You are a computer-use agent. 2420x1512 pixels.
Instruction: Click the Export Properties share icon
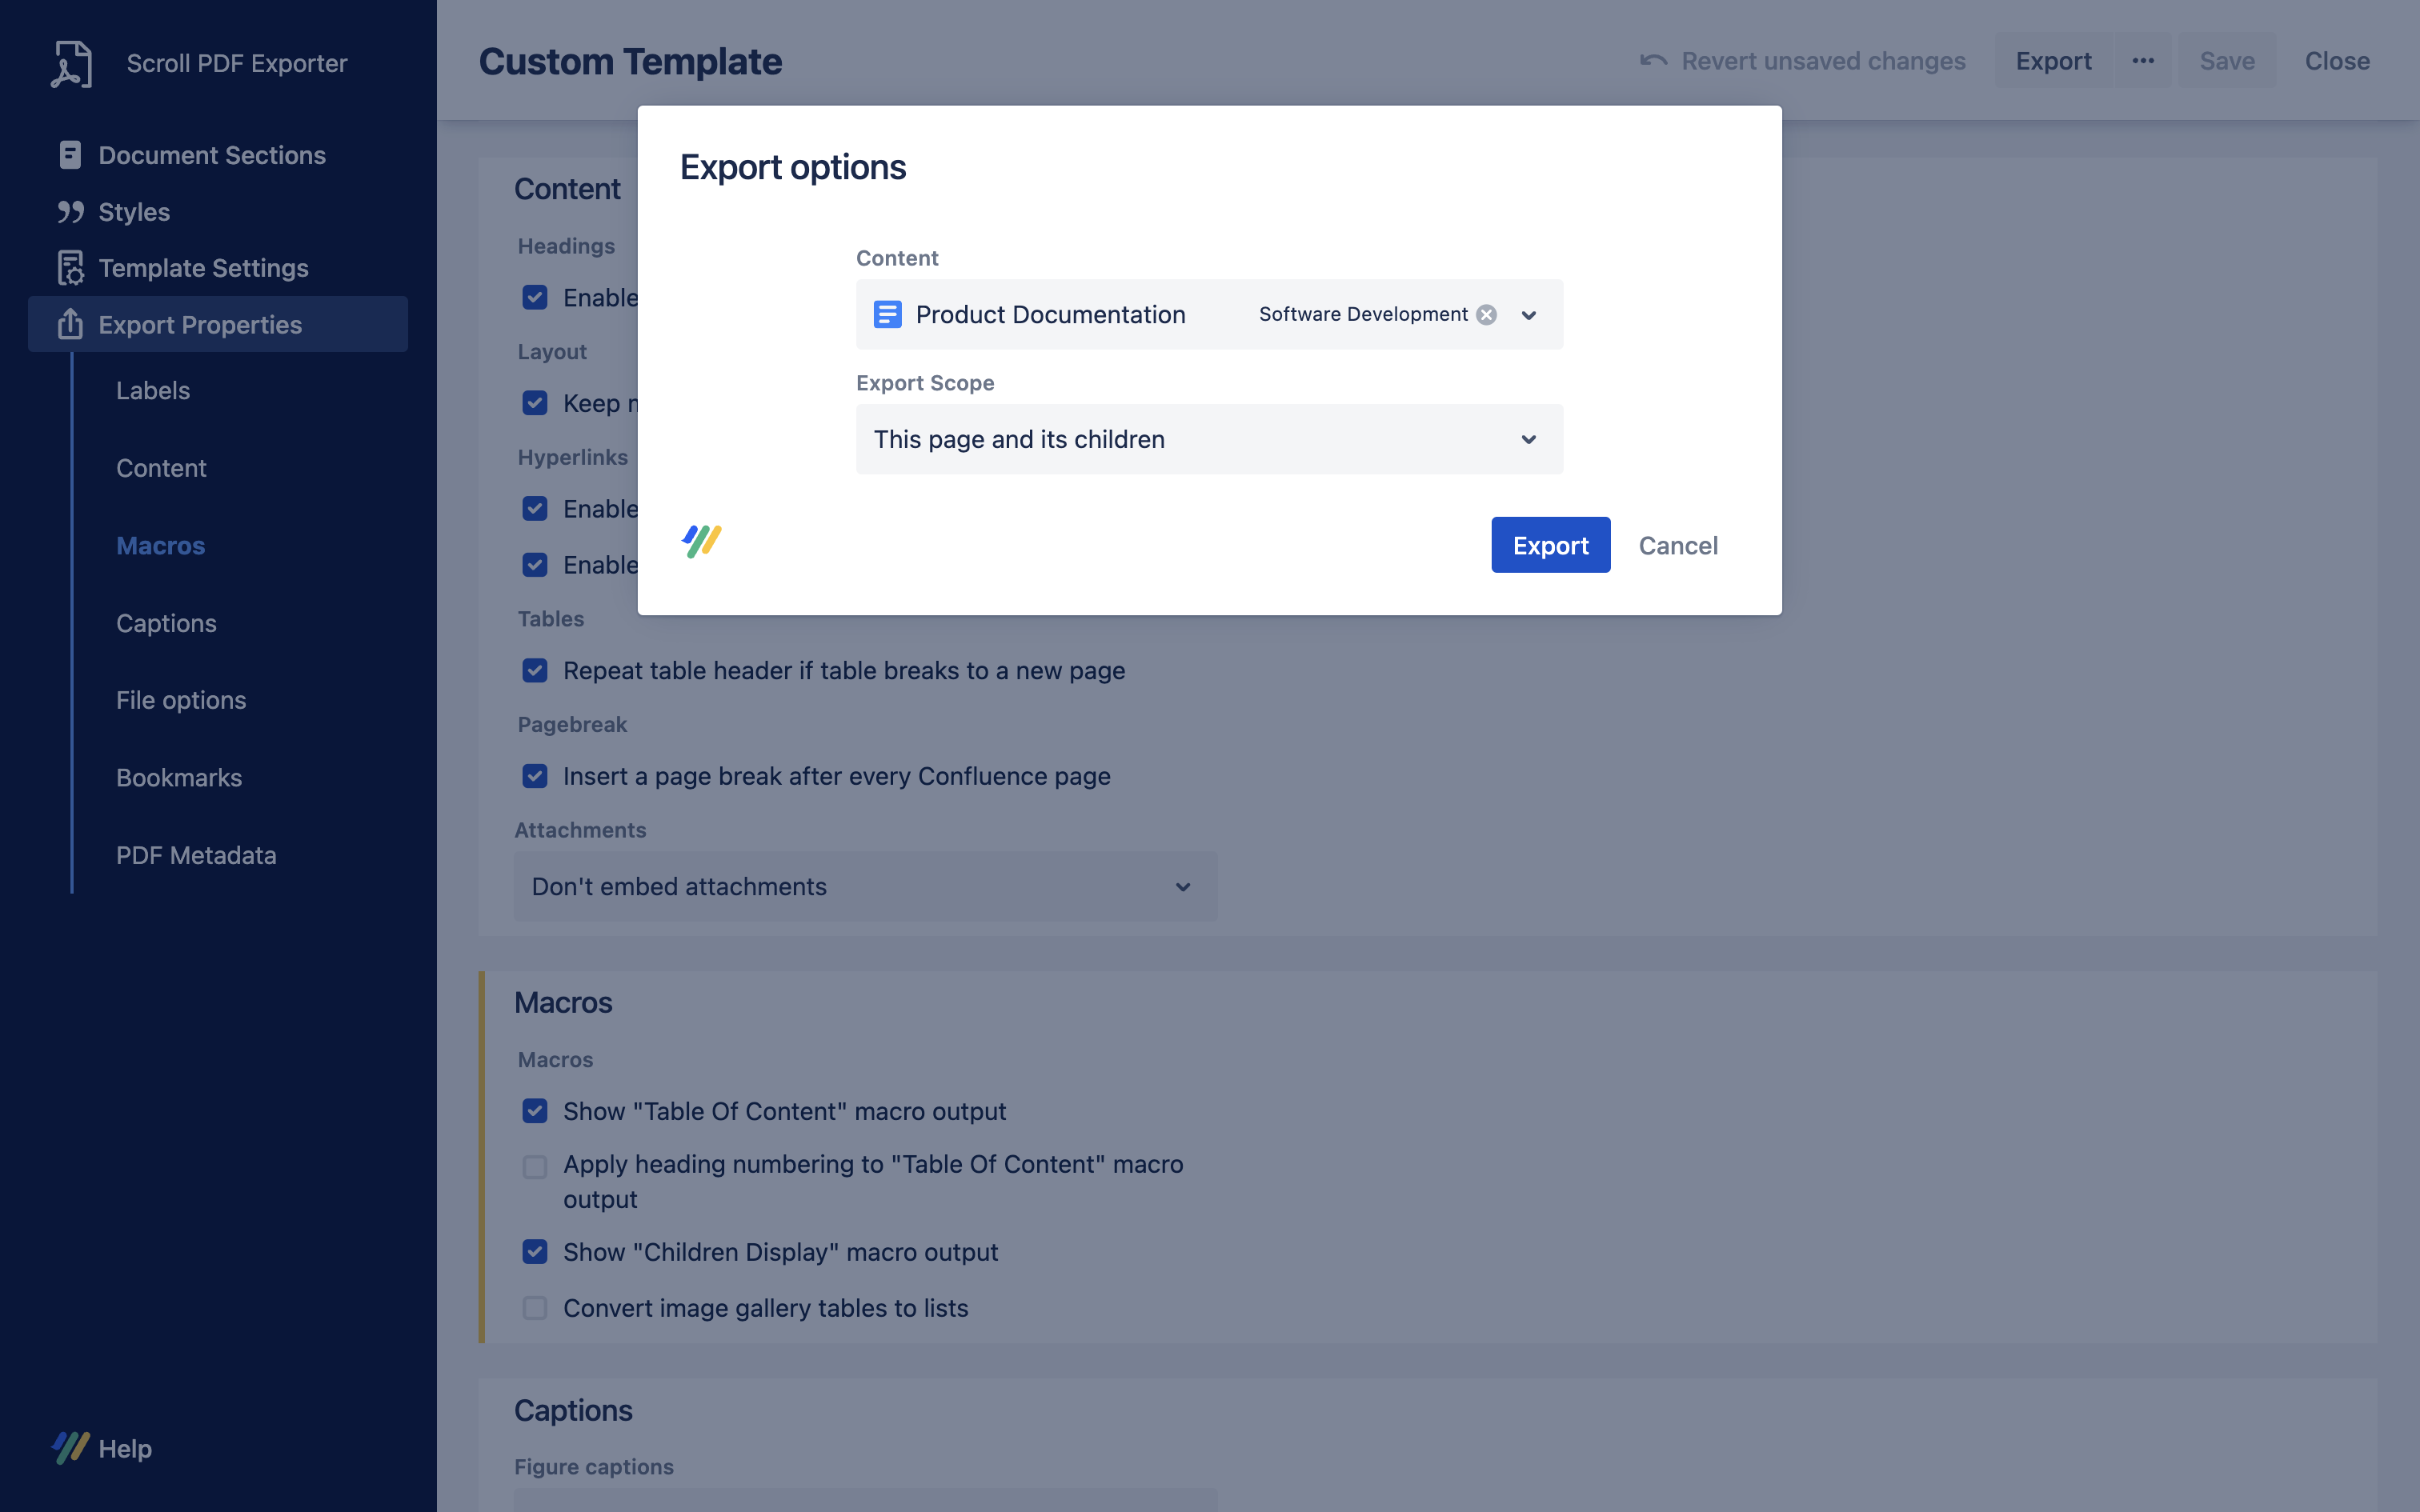tap(70, 324)
